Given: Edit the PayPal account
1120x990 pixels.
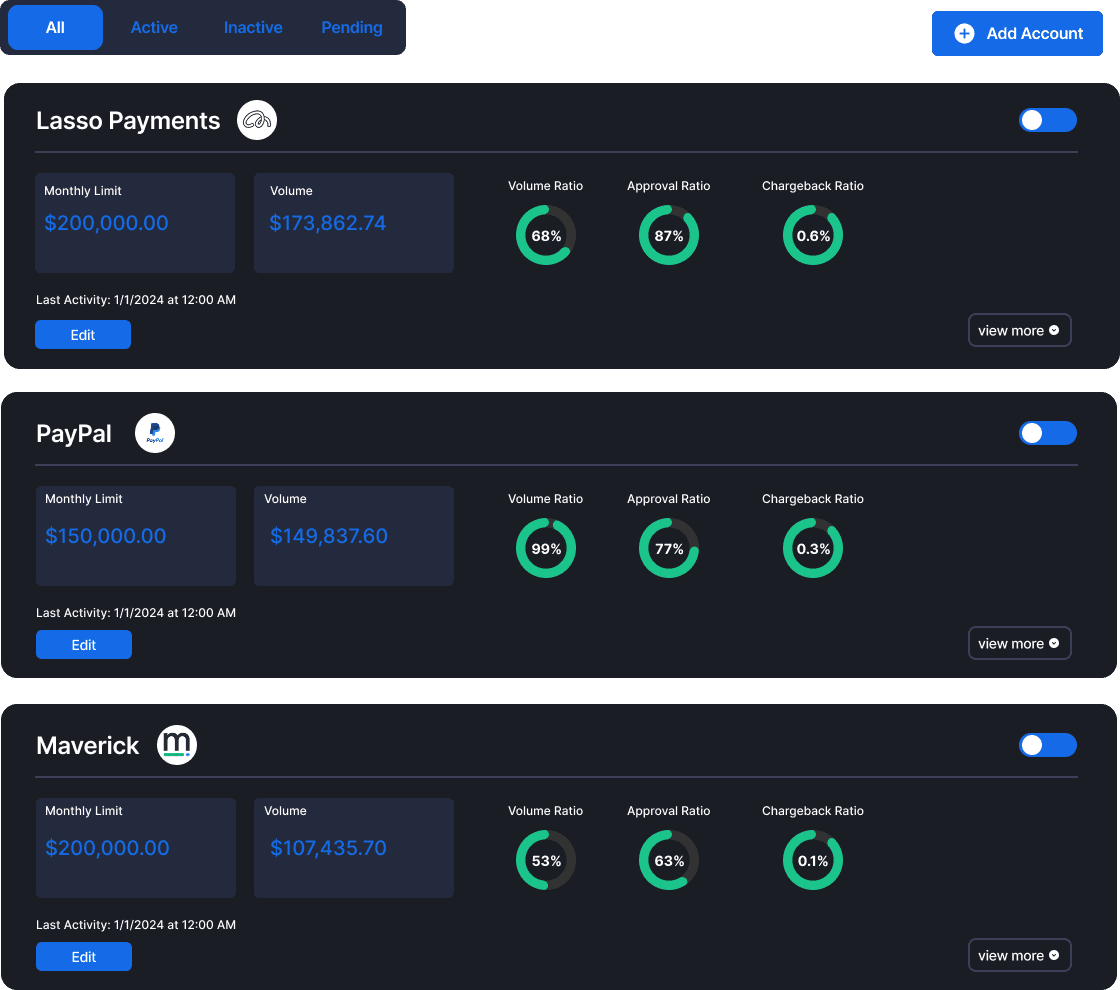Looking at the screenshot, I should tap(84, 644).
